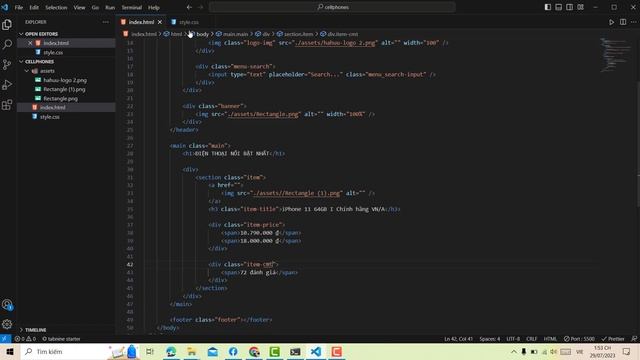Image resolution: width=640 pixels, height=360 pixels.
Task: Go back with the navigation arrow
Action: point(189,7)
